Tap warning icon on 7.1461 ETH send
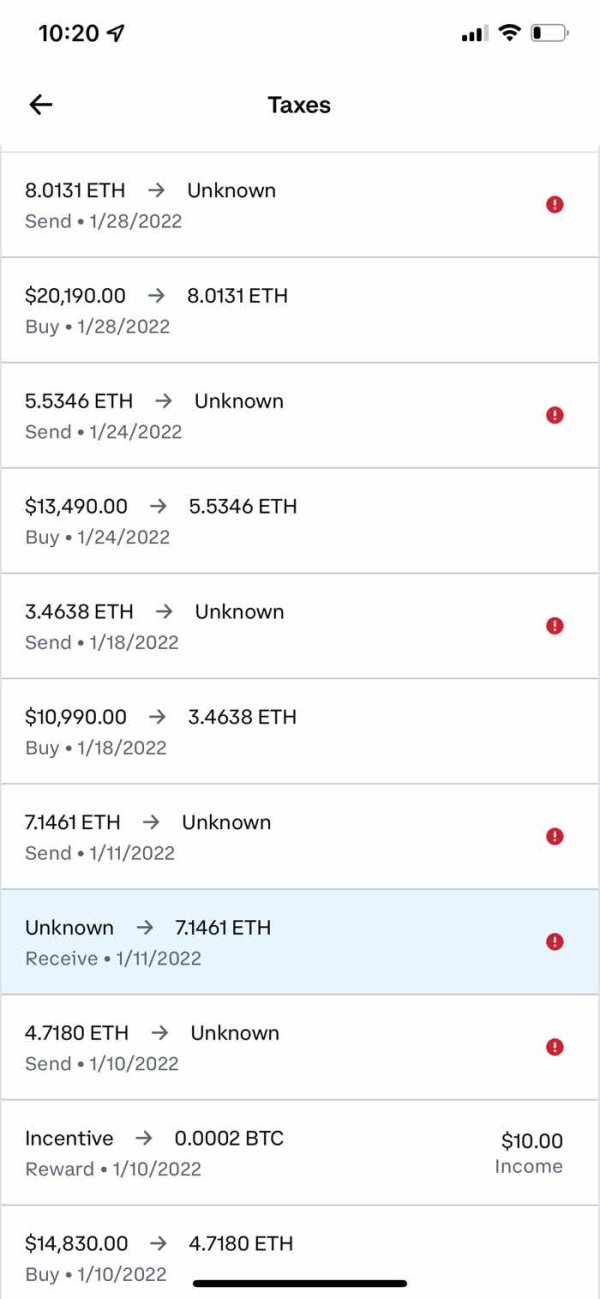The image size is (600, 1299). point(555,836)
